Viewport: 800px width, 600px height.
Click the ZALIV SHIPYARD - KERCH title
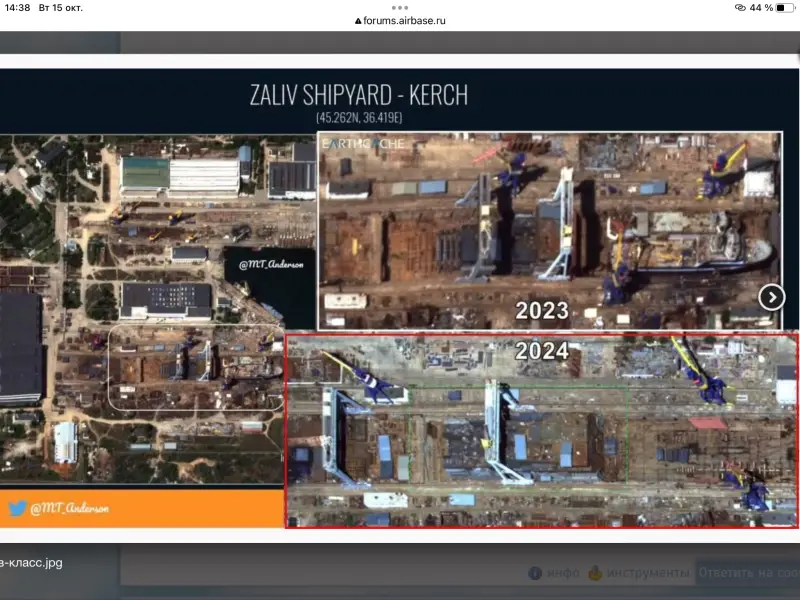click(358, 96)
